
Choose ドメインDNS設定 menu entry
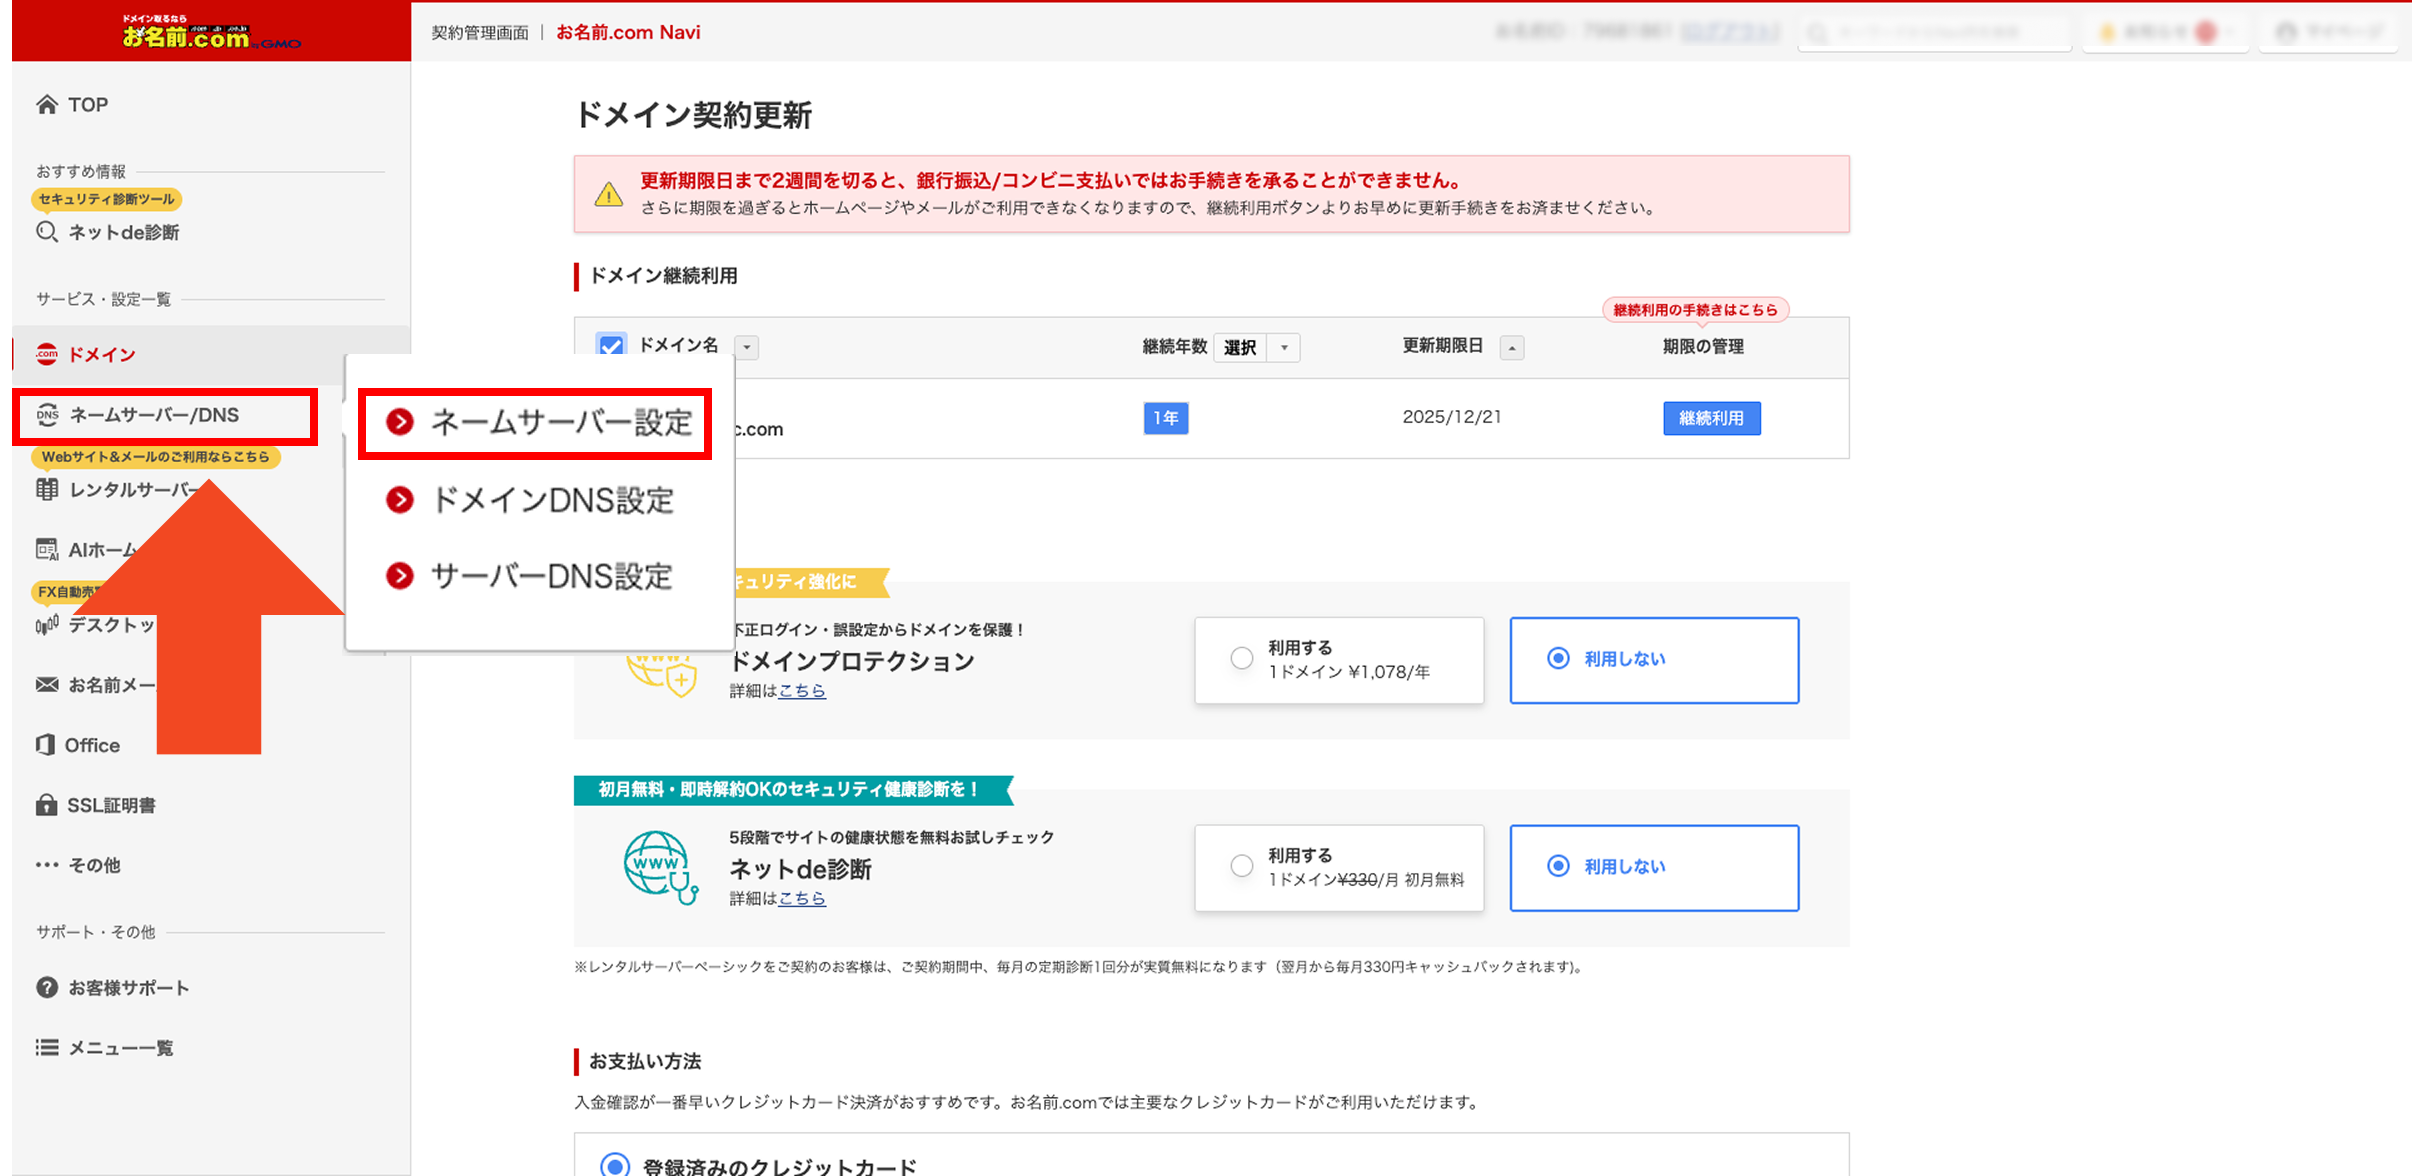tap(552, 500)
